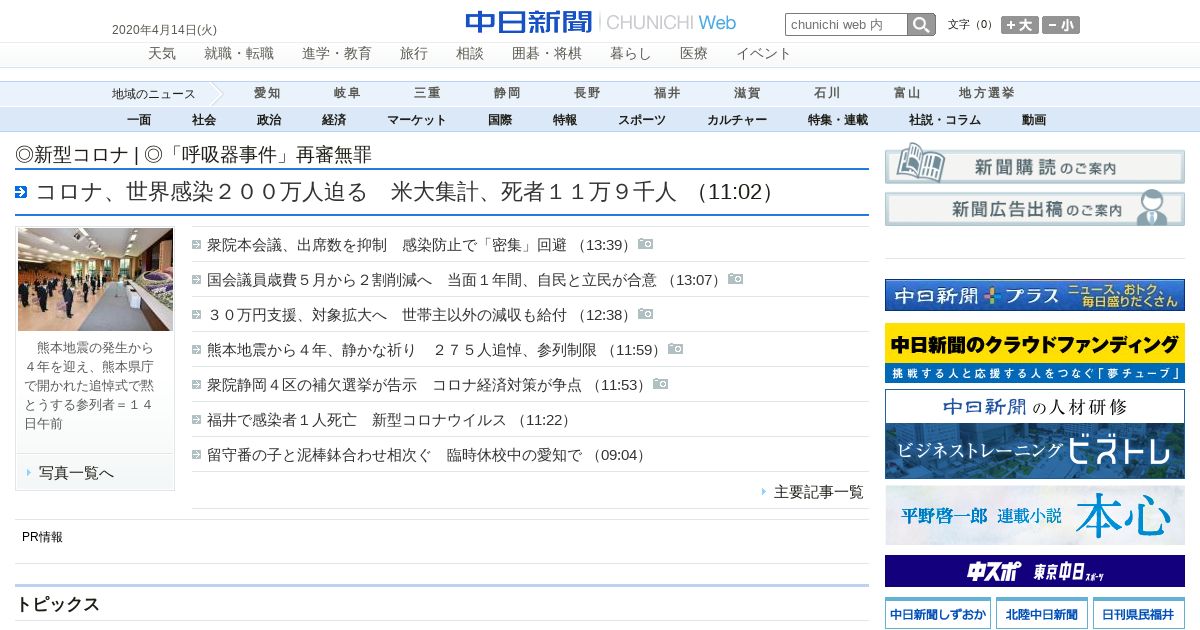Open the 日刊県民福井 button
Image resolution: width=1200 pixels, height=630 pixels.
pyautogui.click(x=1138, y=613)
